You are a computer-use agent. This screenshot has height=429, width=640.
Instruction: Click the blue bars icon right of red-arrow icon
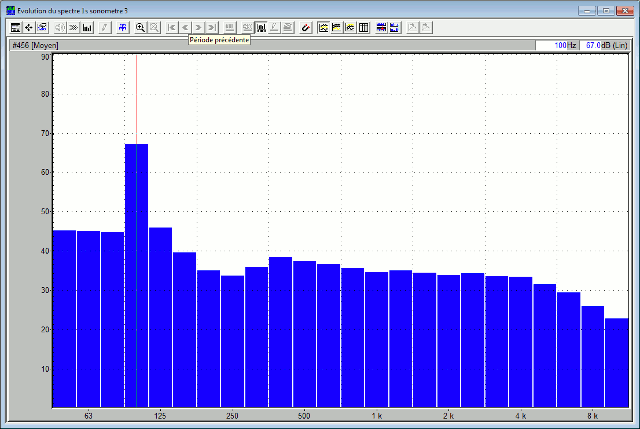(x=394, y=27)
